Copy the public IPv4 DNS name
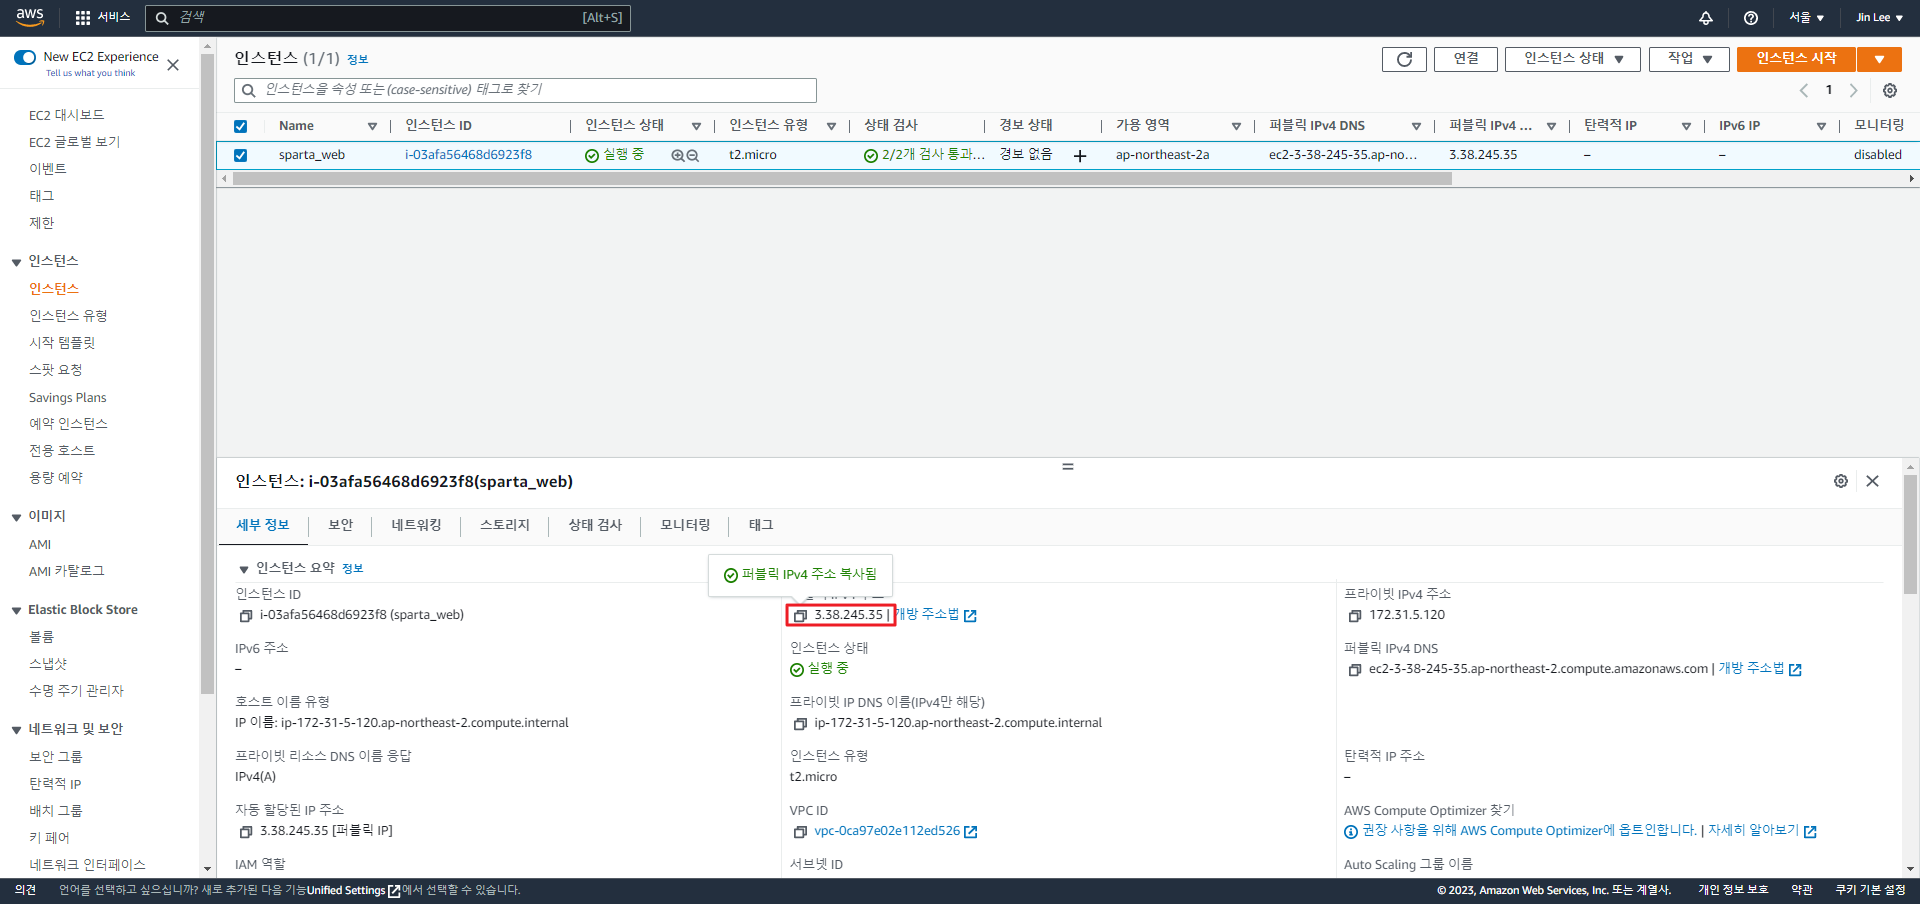 coord(1355,670)
